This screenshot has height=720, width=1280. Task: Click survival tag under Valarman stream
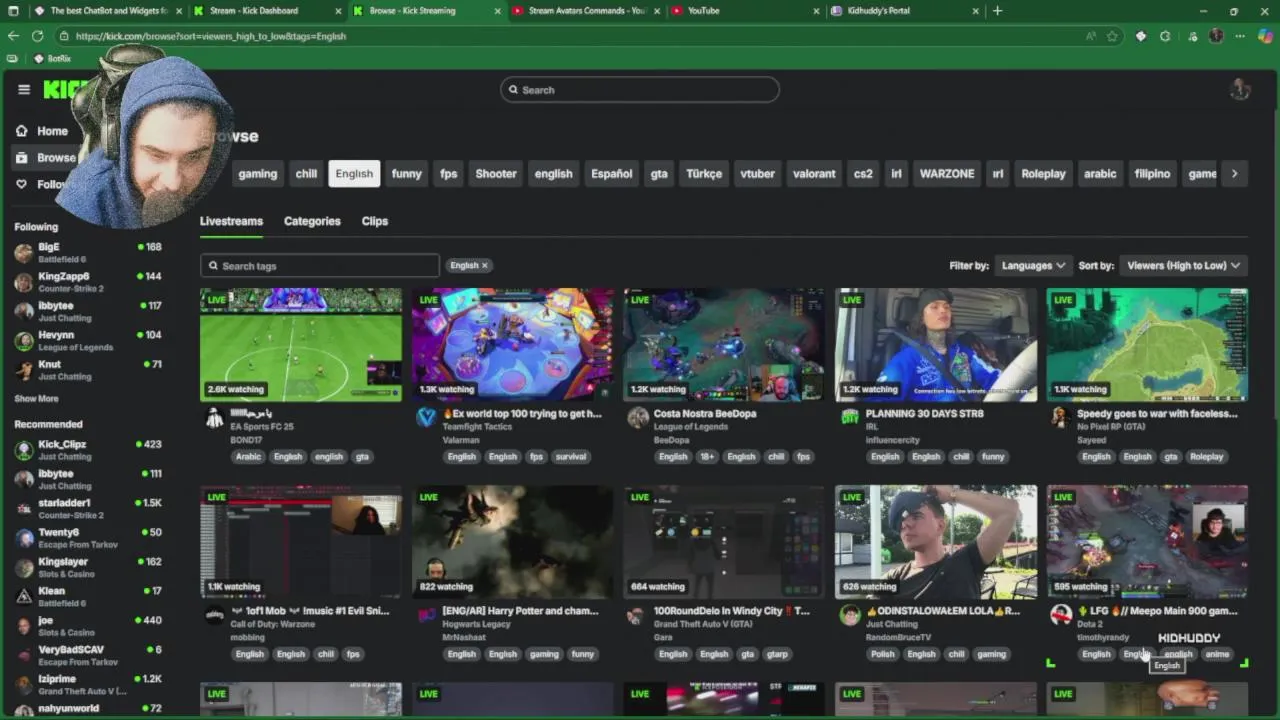click(571, 456)
